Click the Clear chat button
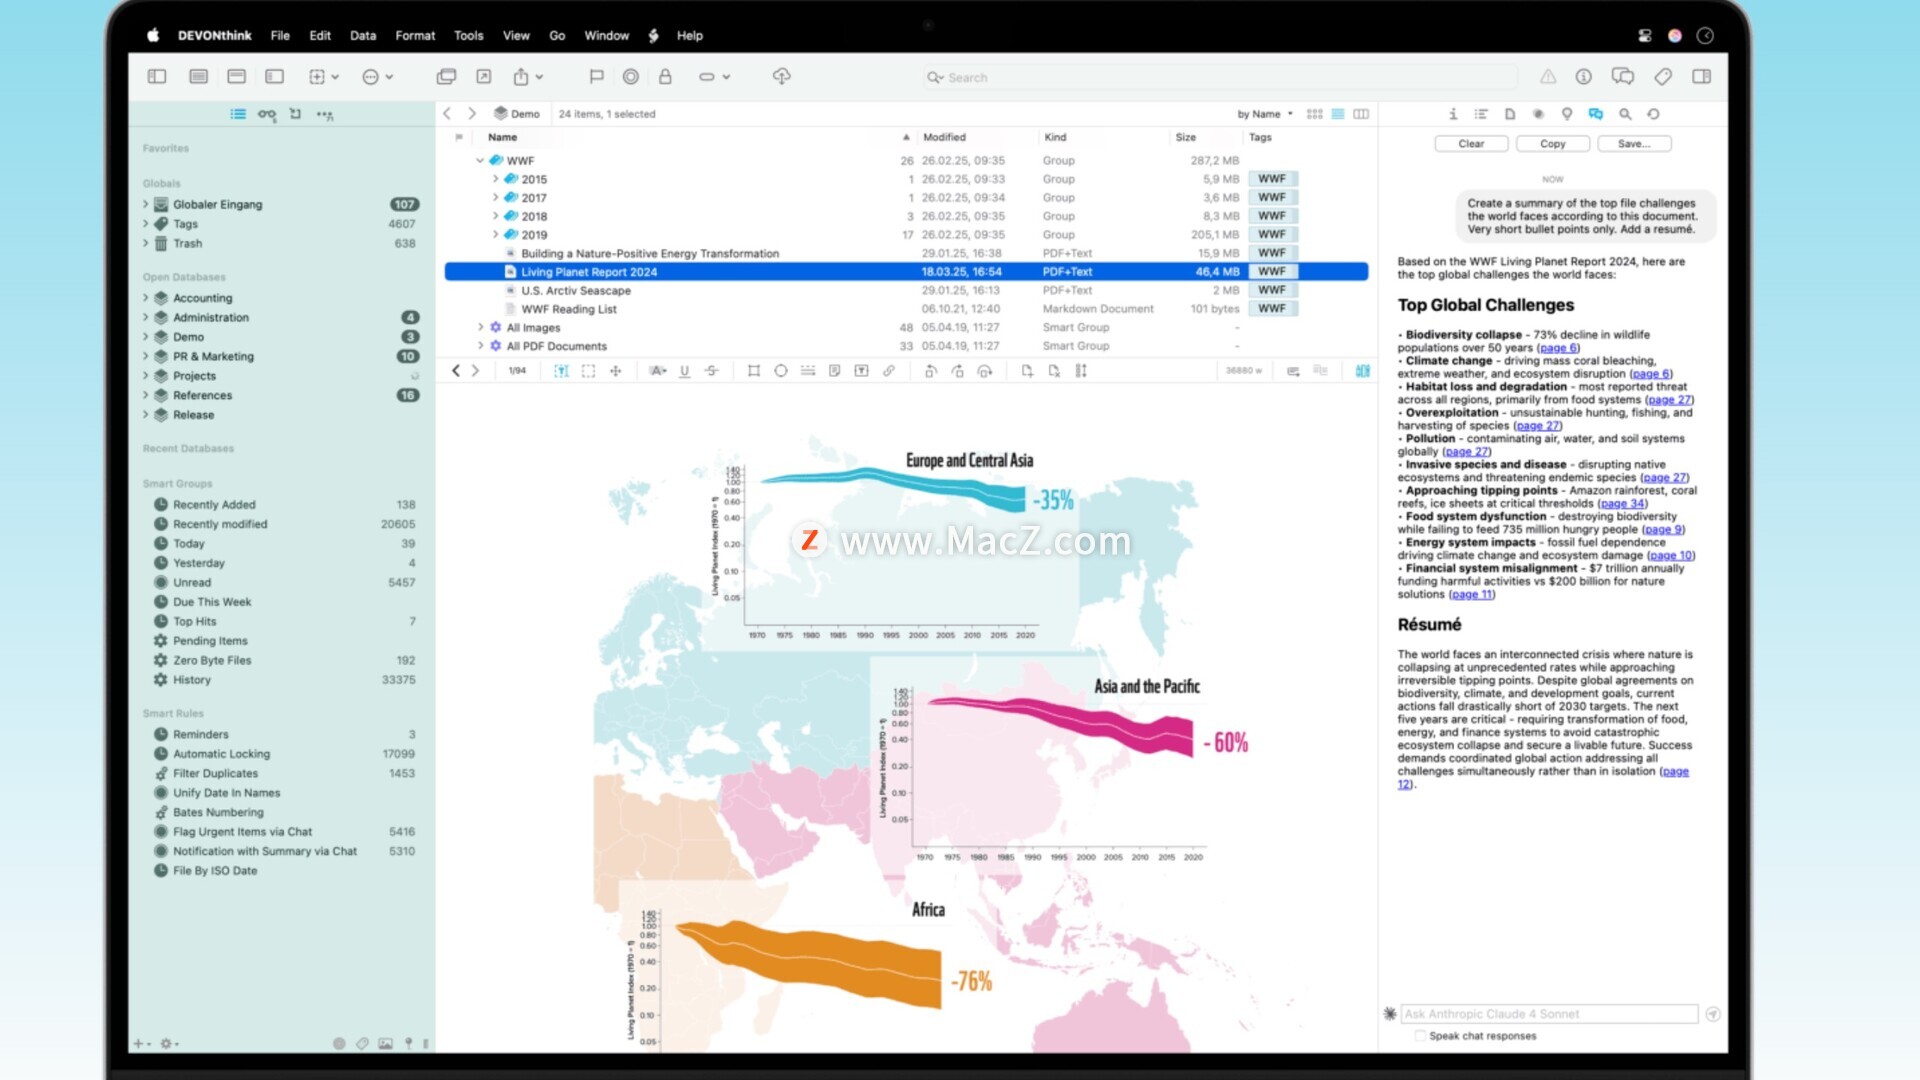The height and width of the screenshot is (1080, 1920). point(1471,144)
